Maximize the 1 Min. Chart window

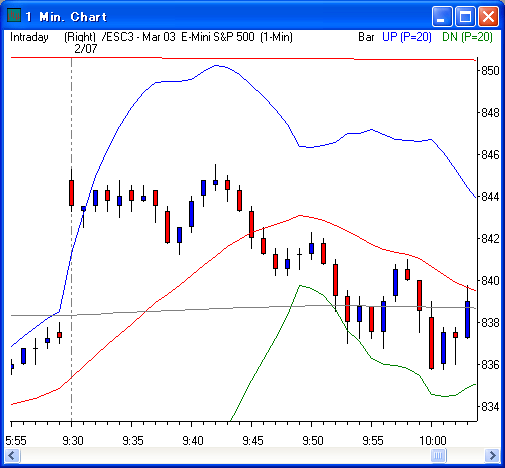(465, 16)
